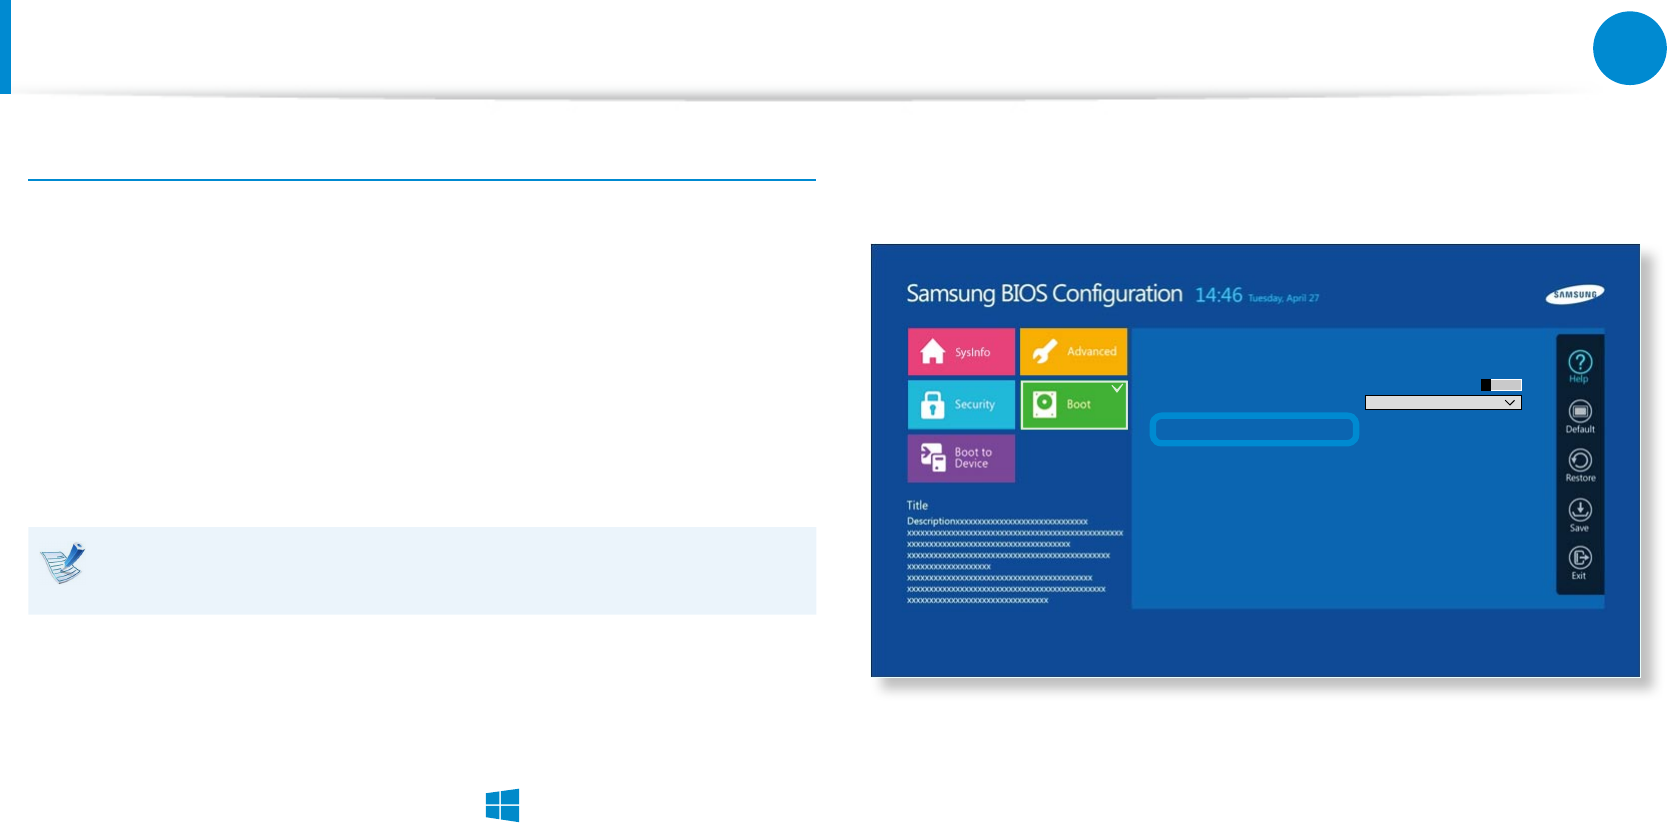Click the checkmark on Boot tile
The width and height of the screenshot is (1674, 823).
[1117, 388]
